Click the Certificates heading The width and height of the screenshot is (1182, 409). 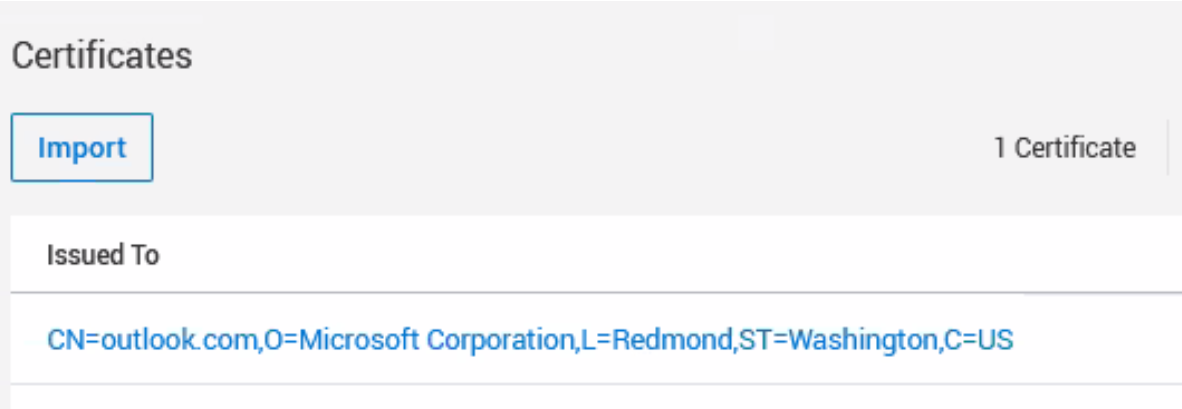(x=101, y=56)
